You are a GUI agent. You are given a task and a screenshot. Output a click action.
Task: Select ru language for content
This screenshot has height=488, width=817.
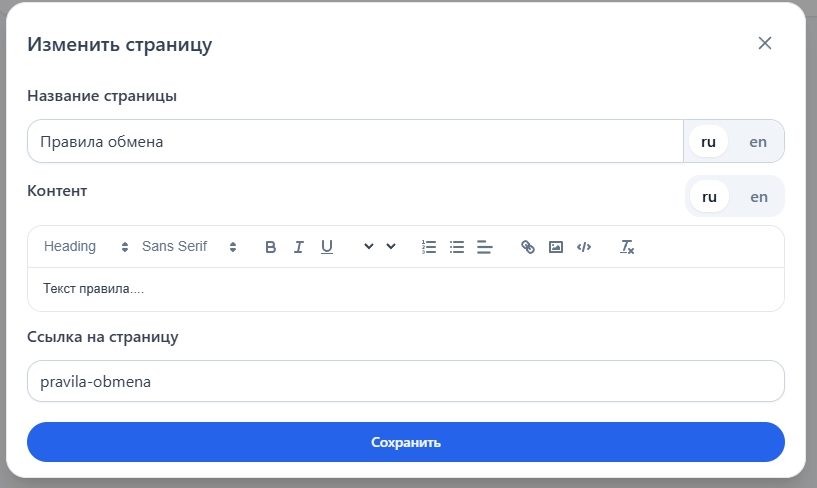pyautogui.click(x=710, y=196)
